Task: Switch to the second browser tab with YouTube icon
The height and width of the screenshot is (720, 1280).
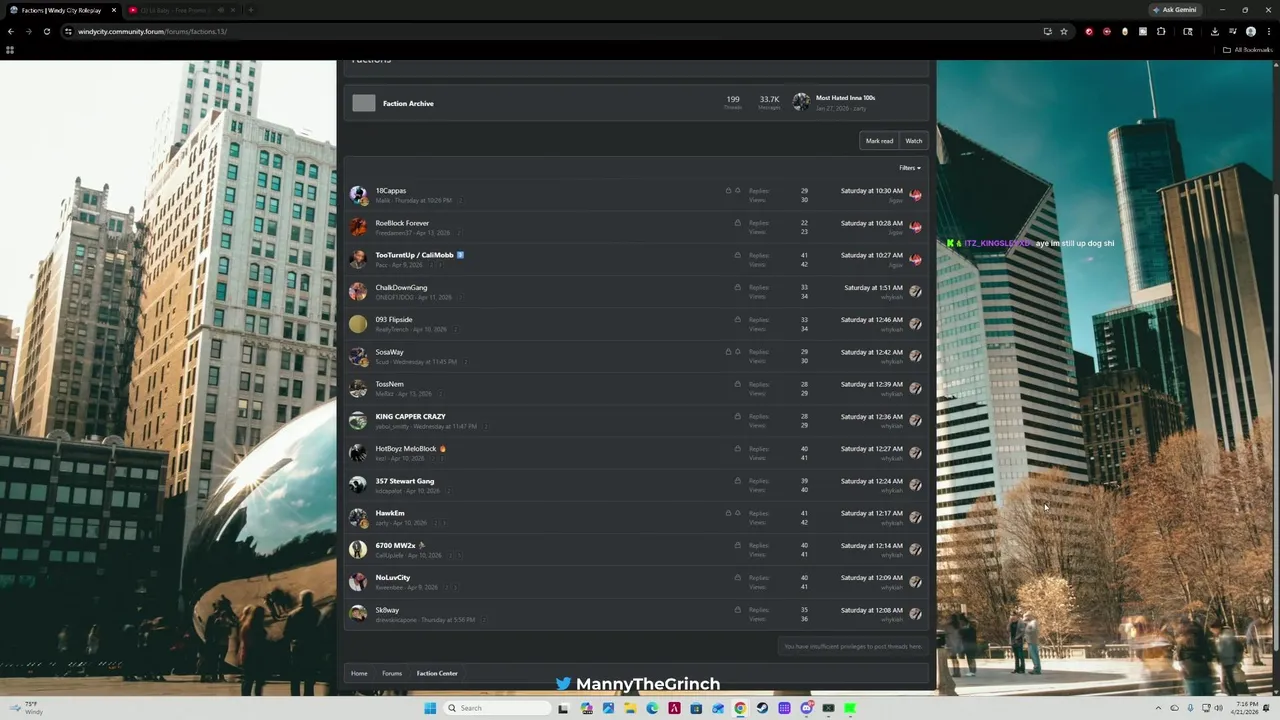Action: pyautogui.click(x=182, y=10)
